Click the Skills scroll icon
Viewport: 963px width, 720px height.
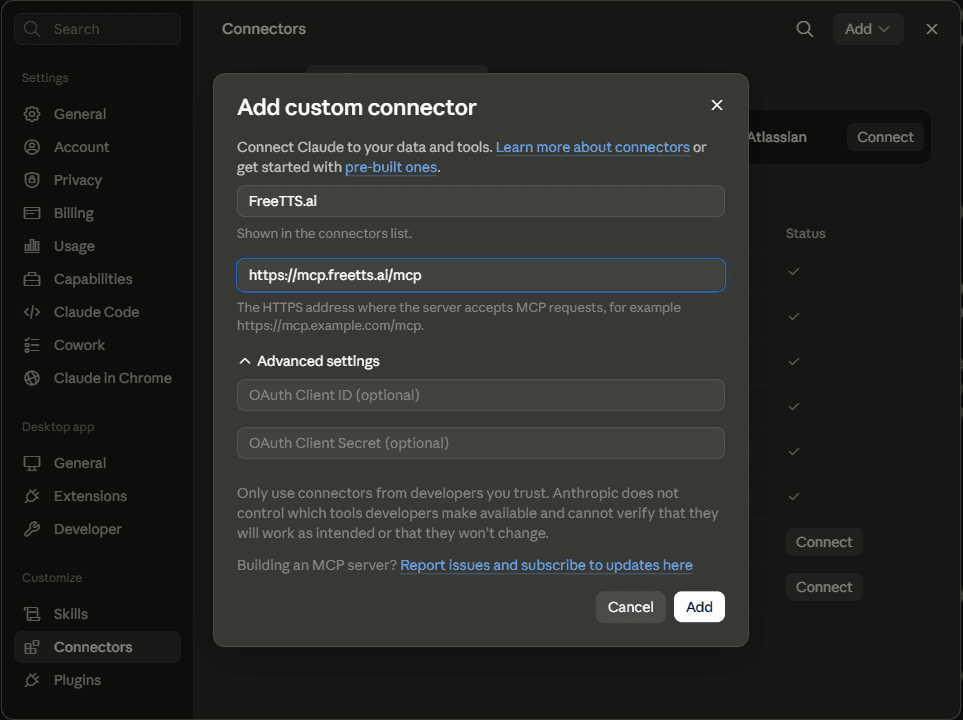coord(32,614)
